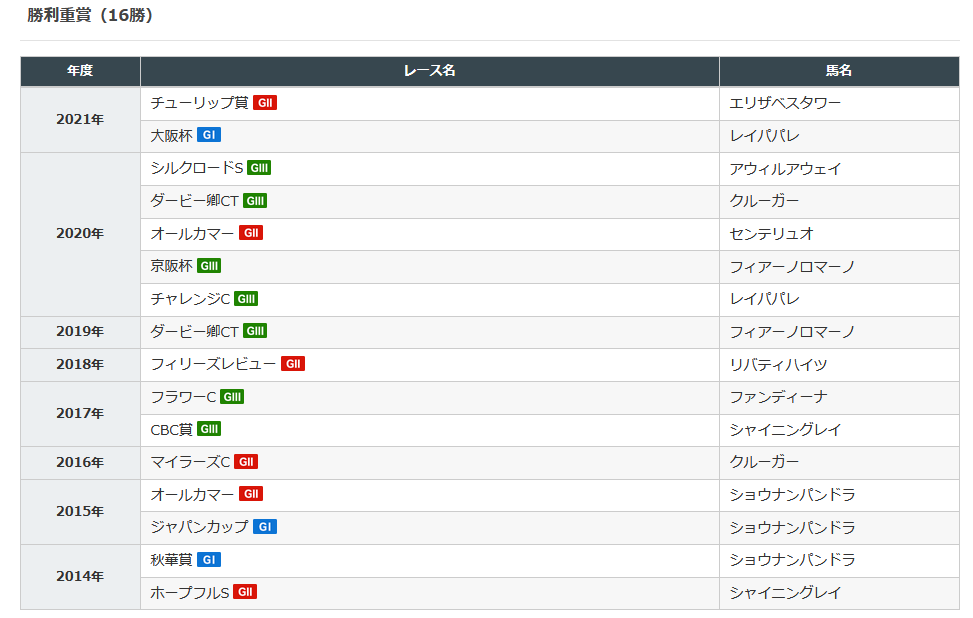This screenshot has width=973, height=618.
Task: Click the blue GI badge beside 大阪杯
Action: pos(208,135)
